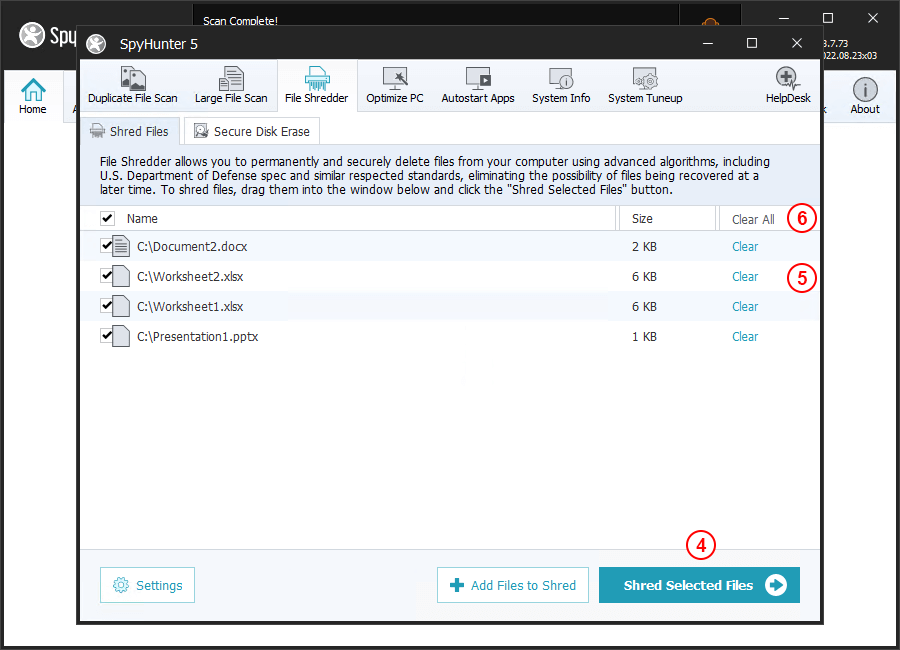Go to Home in background window
The width and height of the screenshot is (900, 650).
(33, 96)
